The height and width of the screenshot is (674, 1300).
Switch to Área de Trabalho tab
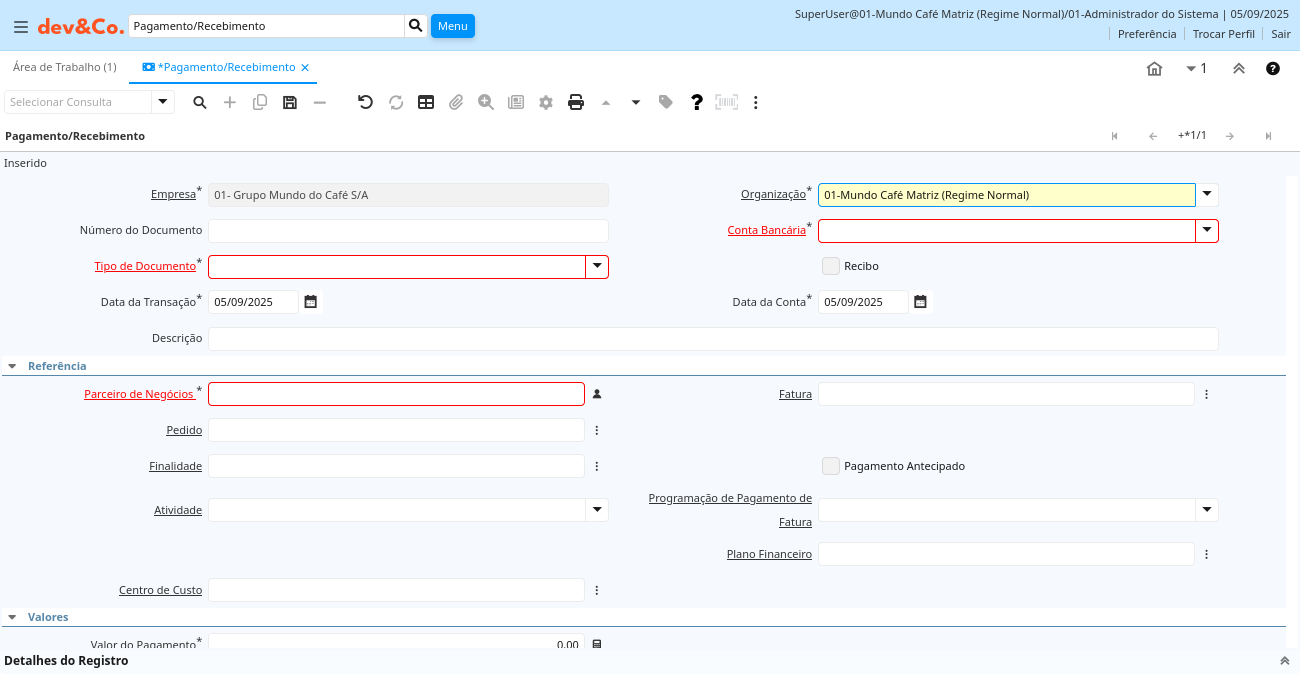(64, 67)
